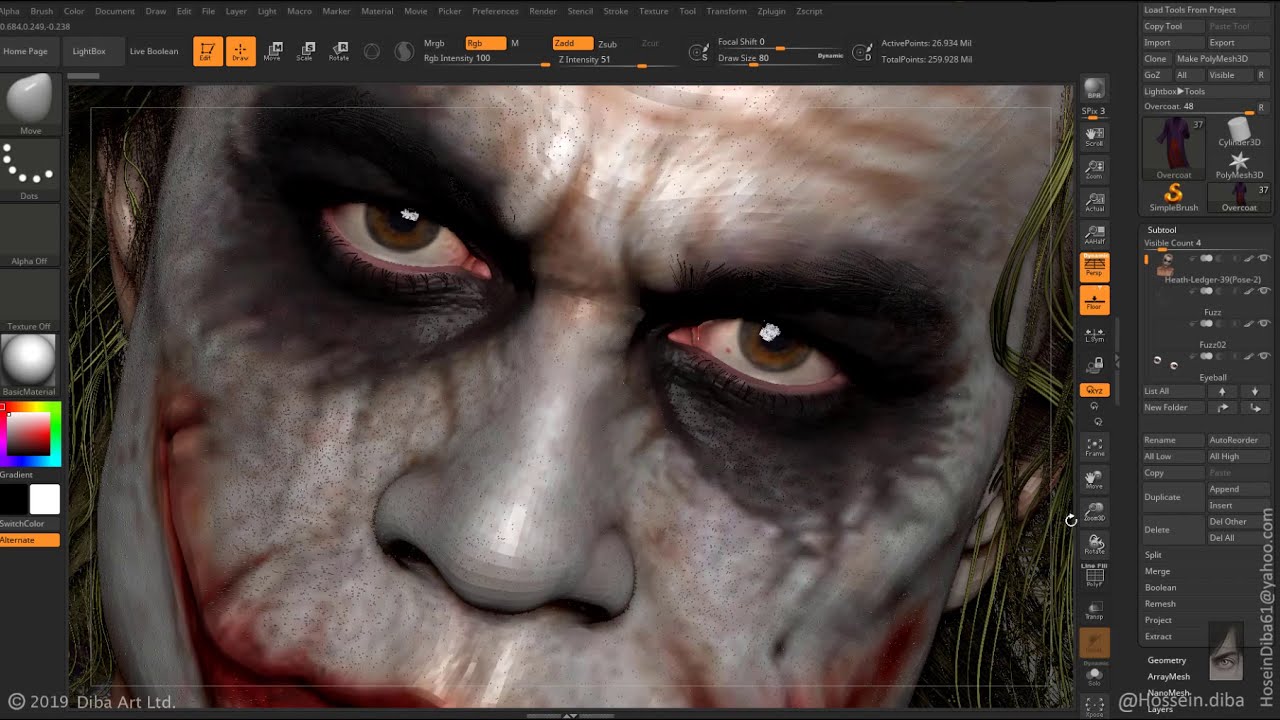Switch to Zsub sculpt mode
1280x720 pixels.
coord(607,44)
